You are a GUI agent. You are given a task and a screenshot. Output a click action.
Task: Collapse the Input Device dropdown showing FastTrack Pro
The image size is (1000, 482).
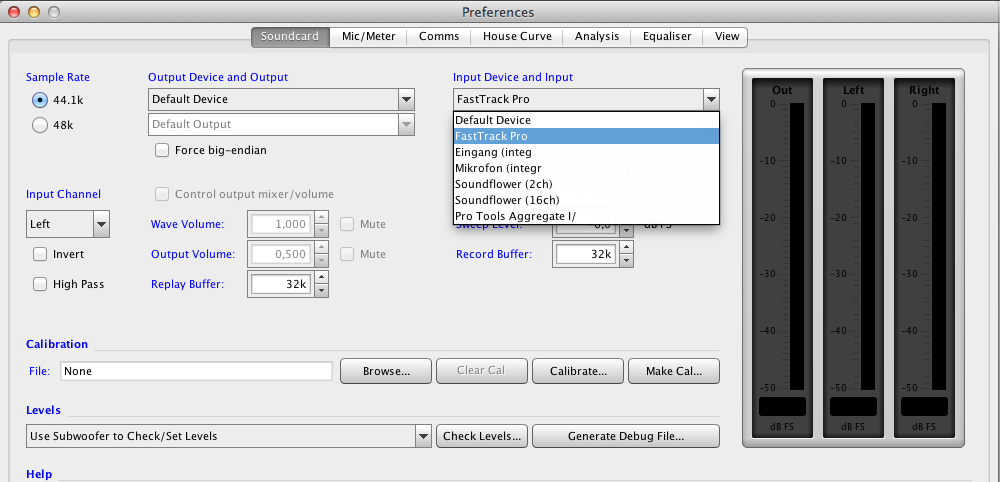pos(587,99)
